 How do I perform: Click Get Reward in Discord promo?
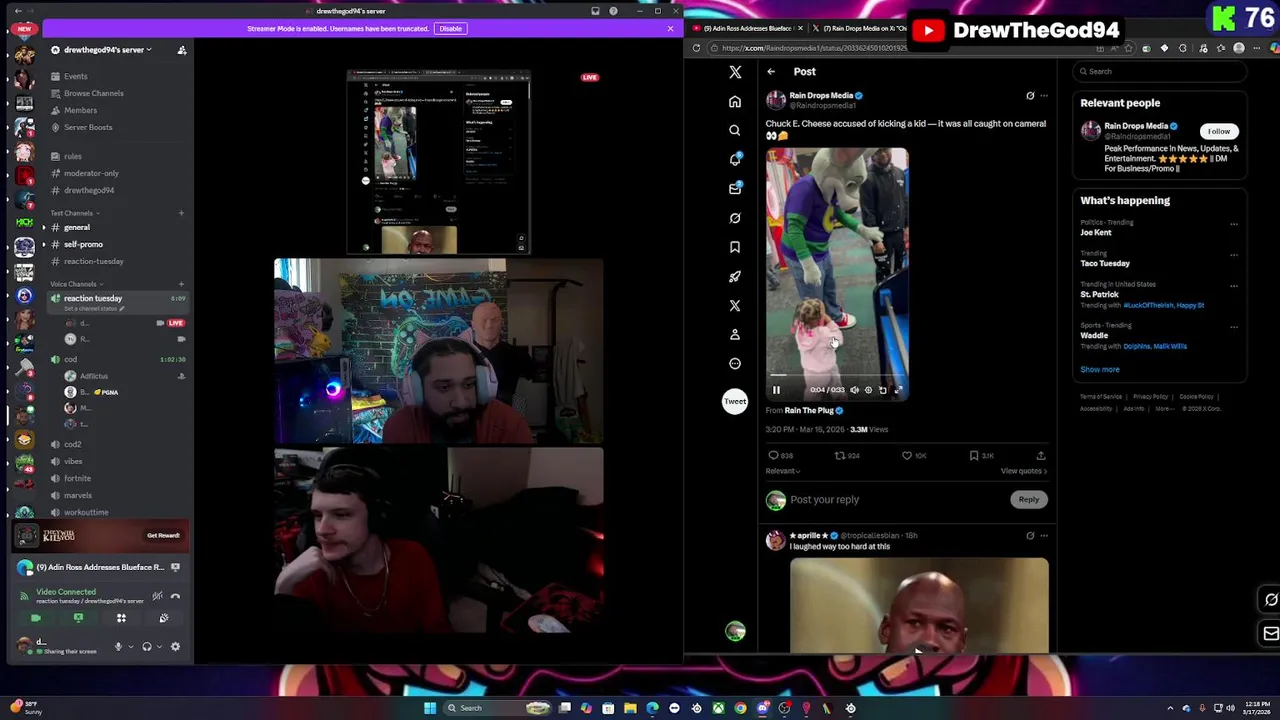click(x=163, y=535)
